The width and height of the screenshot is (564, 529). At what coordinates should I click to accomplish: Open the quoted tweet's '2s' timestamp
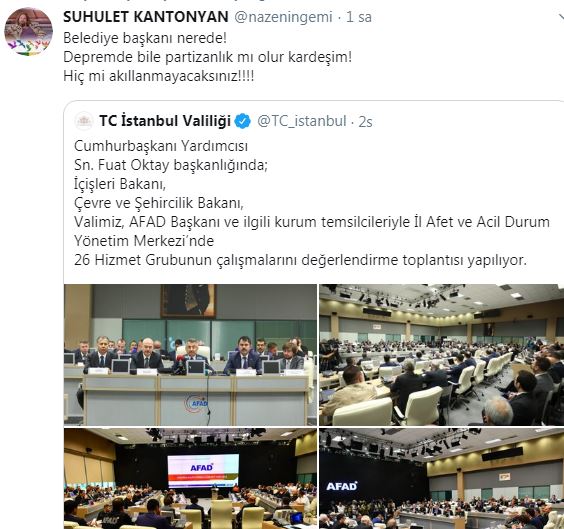pyautogui.click(x=365, y=122)
